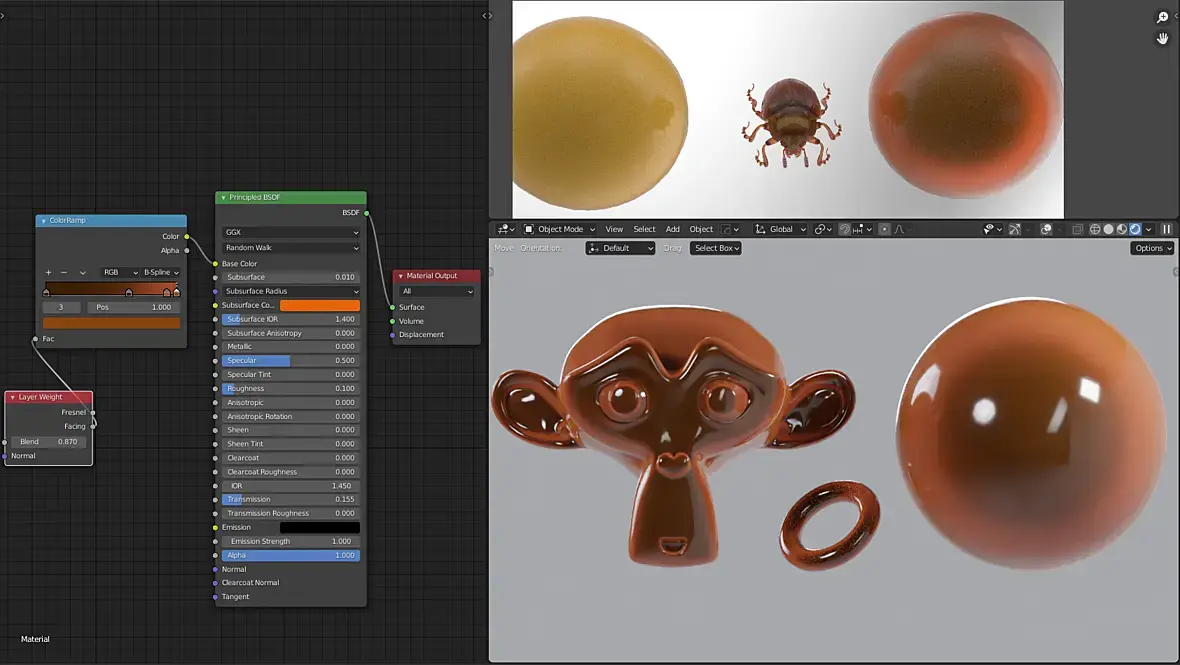Click the pause render preview icon
The height and width of the screenshot is (665, 1180).
(x=1166, y=229)
